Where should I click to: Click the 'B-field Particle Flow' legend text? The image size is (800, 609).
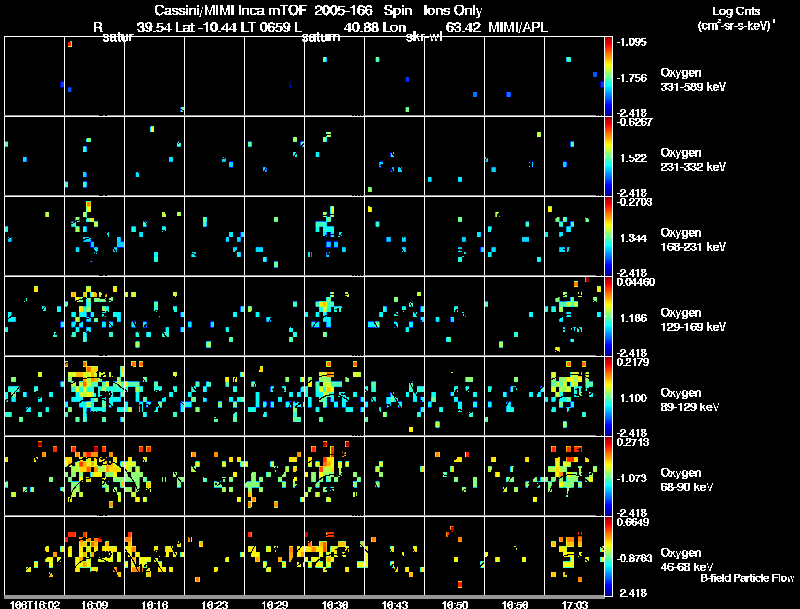click(x=747, y=578)
